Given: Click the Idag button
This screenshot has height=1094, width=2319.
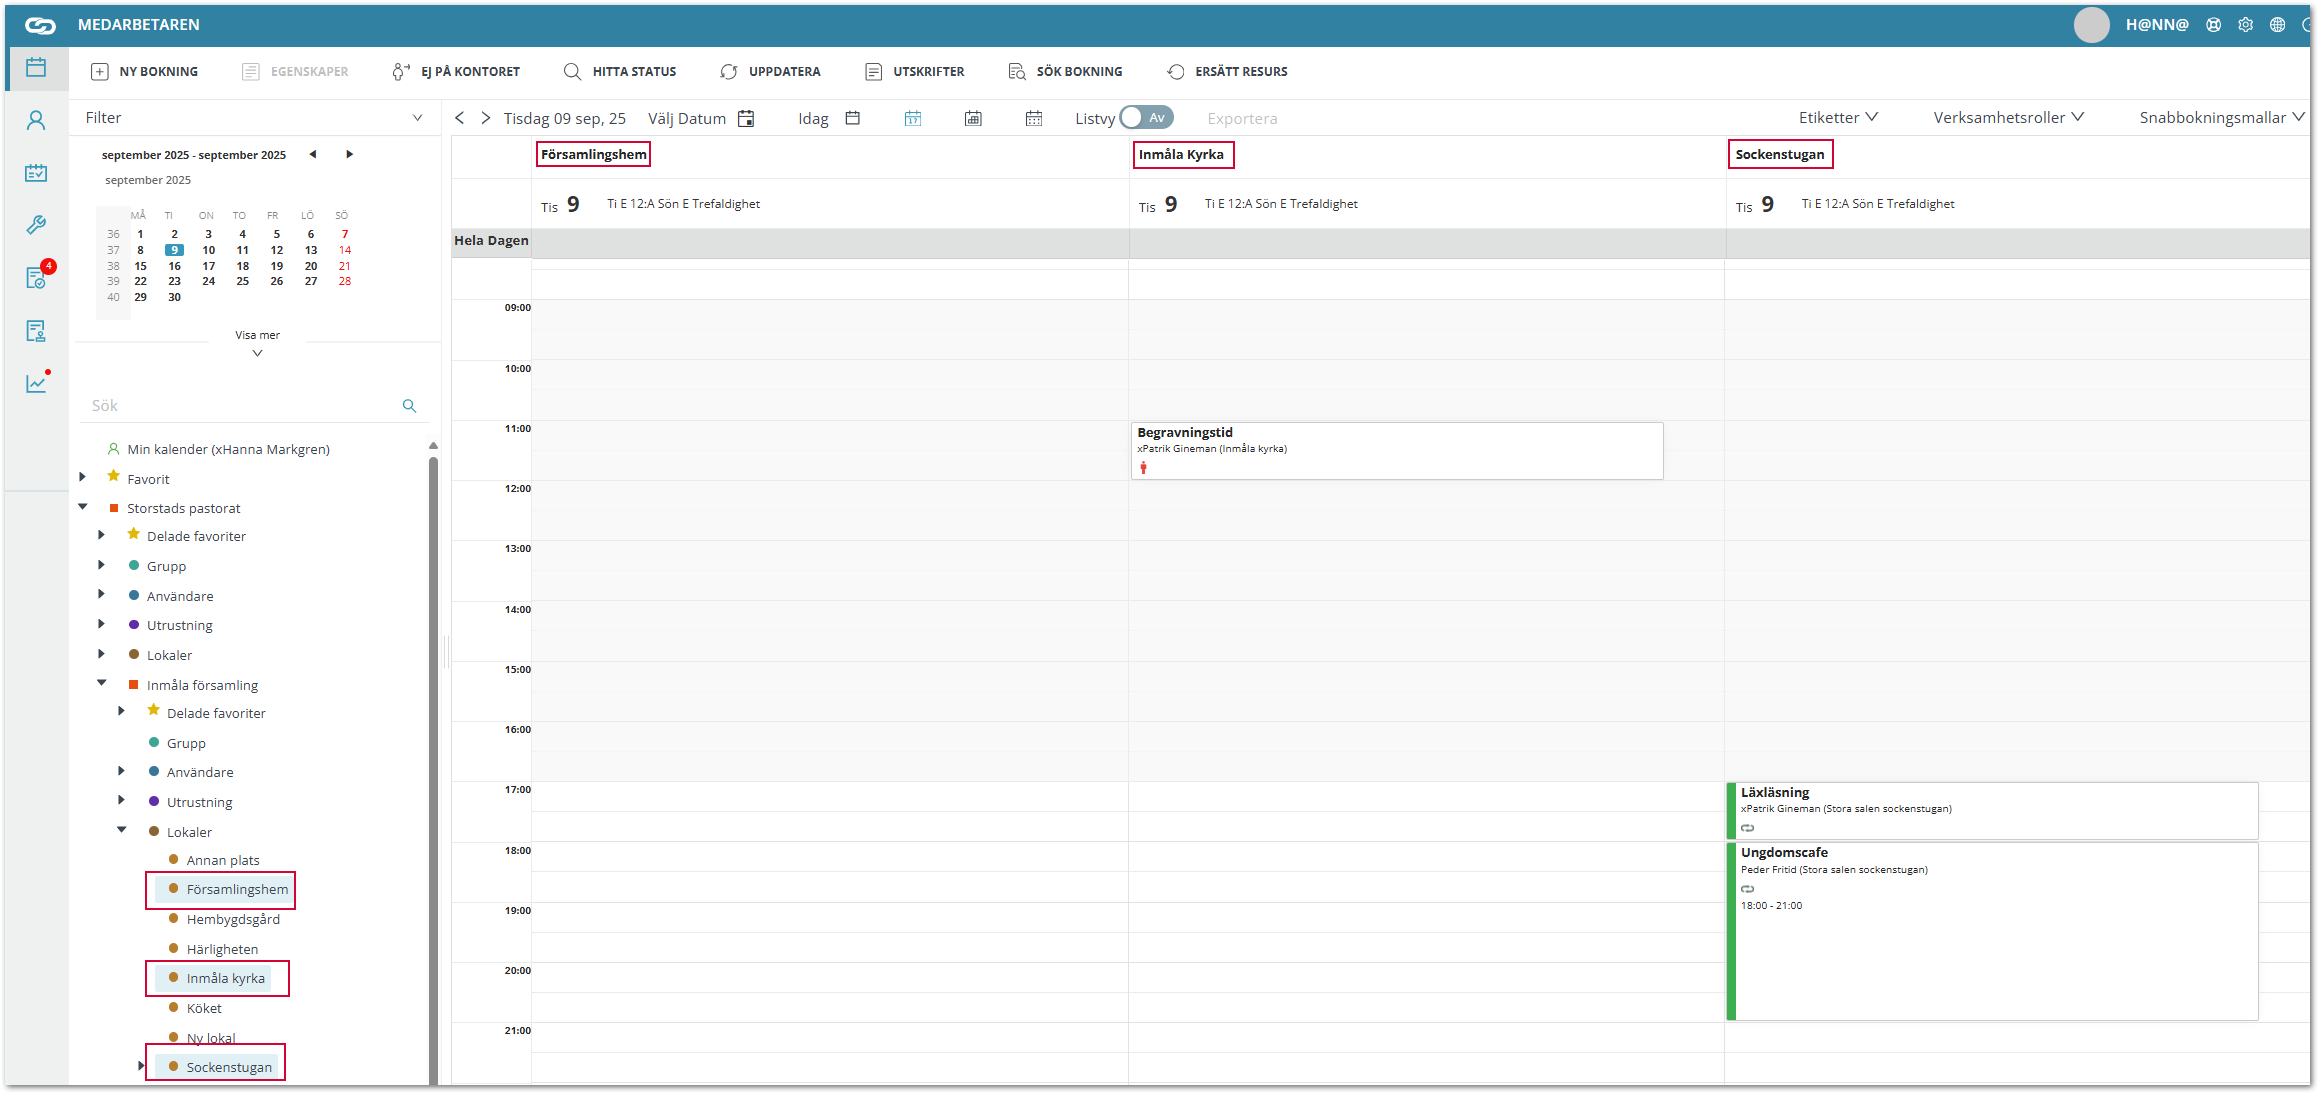Looking at the screenshot, I should click(813, 119).
